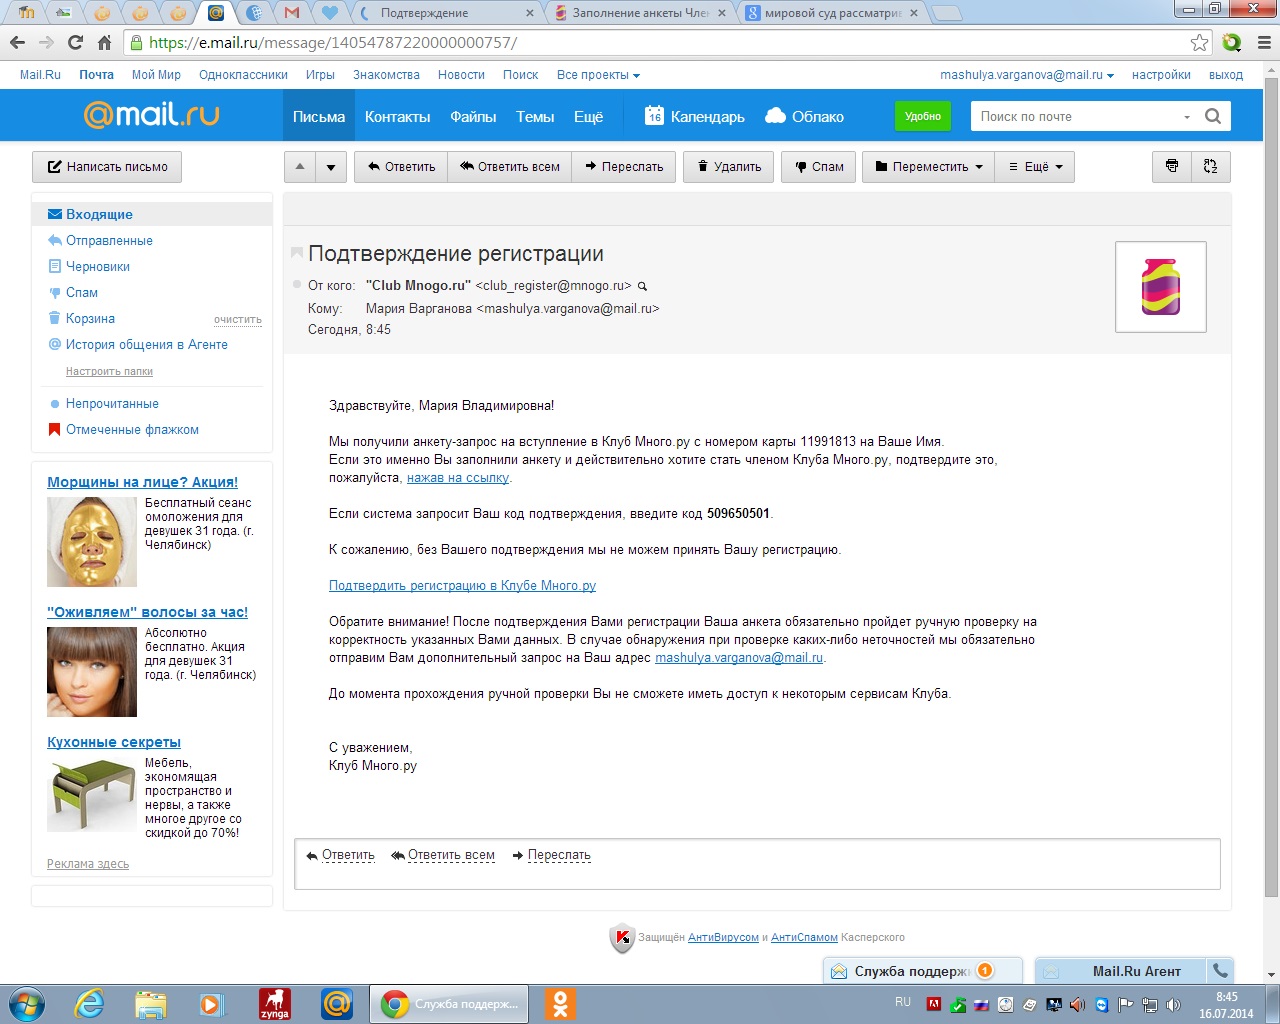Image resolution: width=1280 pixels, height=1024 pixels.
Task: Reload the page in Chrome
Action: [x=75, y=42]
